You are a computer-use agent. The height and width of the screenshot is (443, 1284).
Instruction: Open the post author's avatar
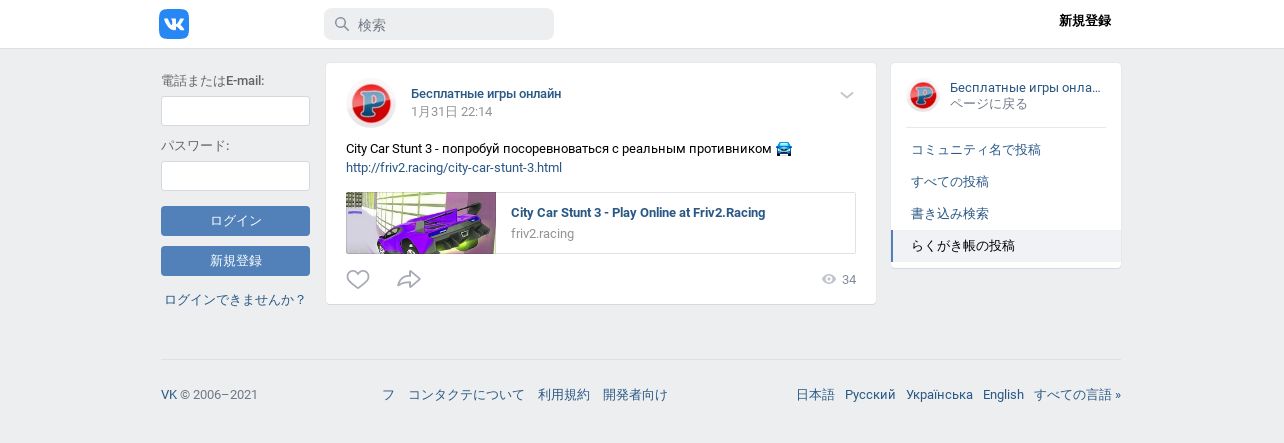tap(371, 104)
